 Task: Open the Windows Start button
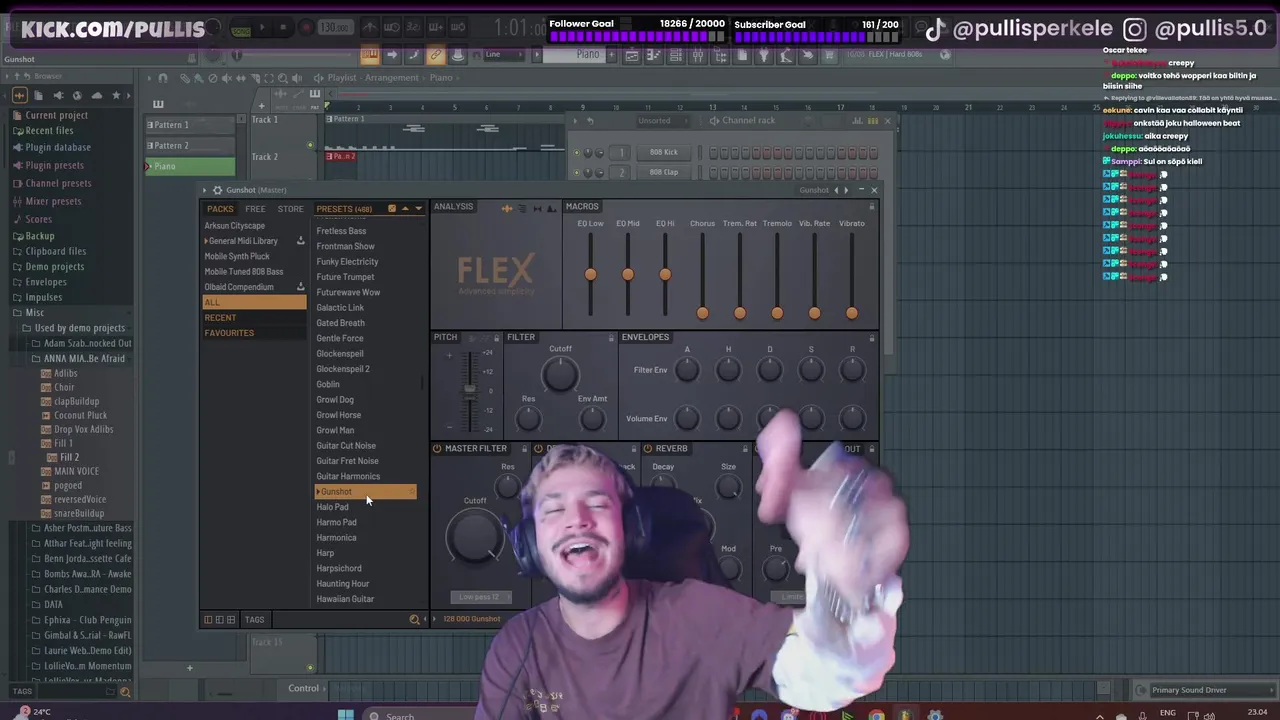point(345,715)
